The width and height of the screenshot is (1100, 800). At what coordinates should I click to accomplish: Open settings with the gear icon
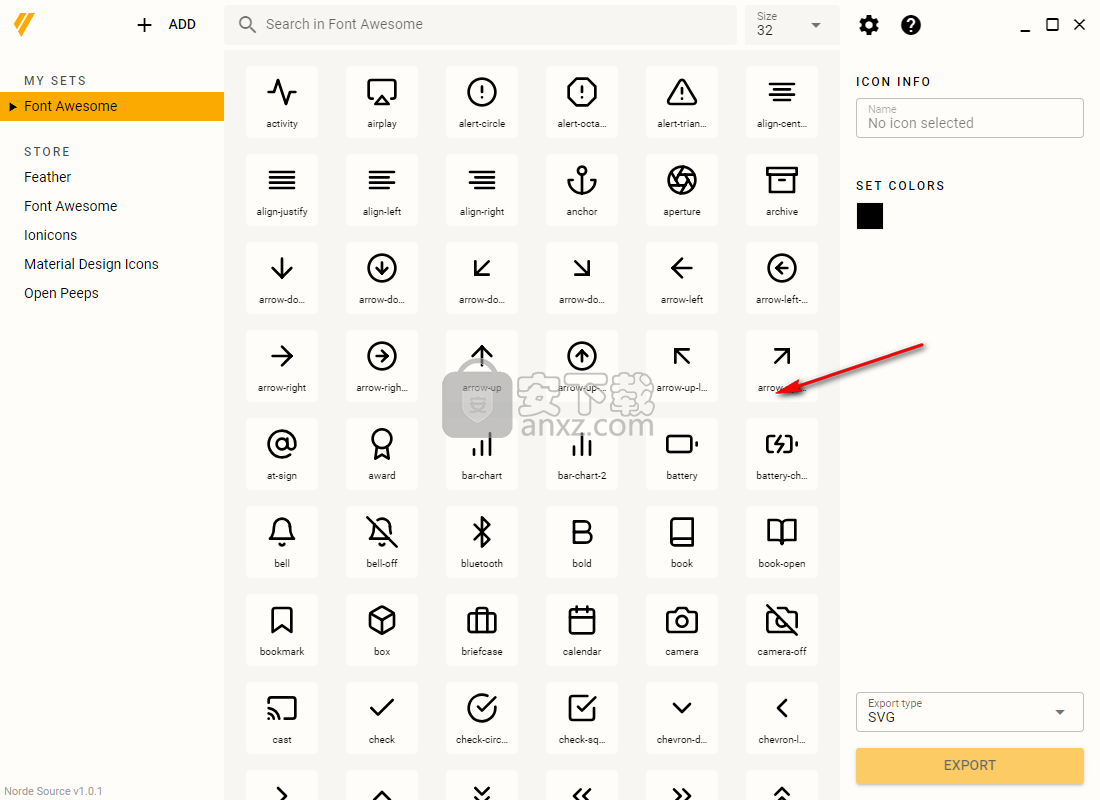[868, 25]
